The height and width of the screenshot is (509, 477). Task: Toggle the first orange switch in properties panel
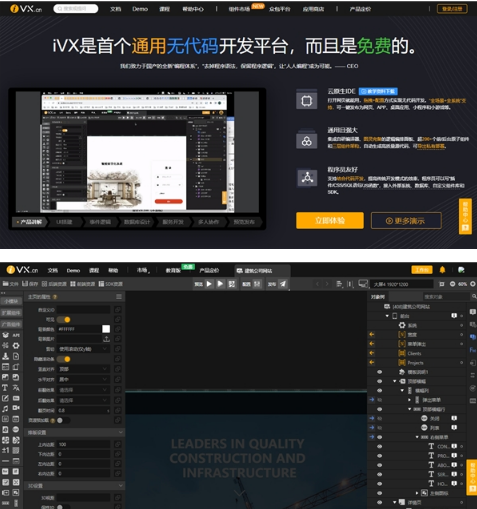pyautogui.click(x=63, y=320)
